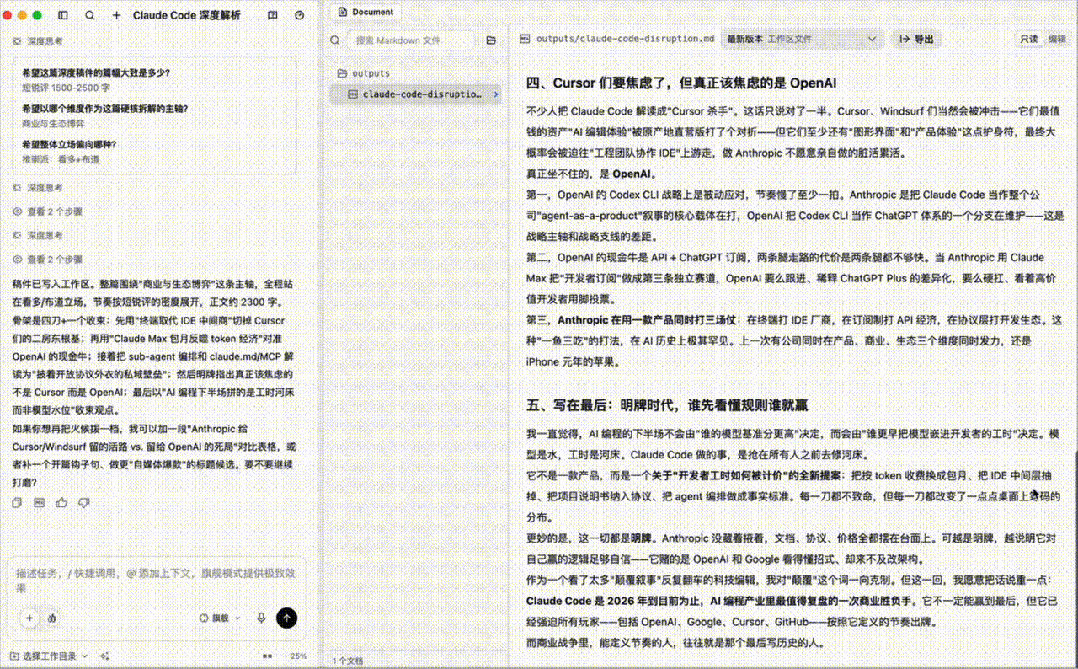Click the answer 短锐评 1500-2500 字

(x=65, y=88)
